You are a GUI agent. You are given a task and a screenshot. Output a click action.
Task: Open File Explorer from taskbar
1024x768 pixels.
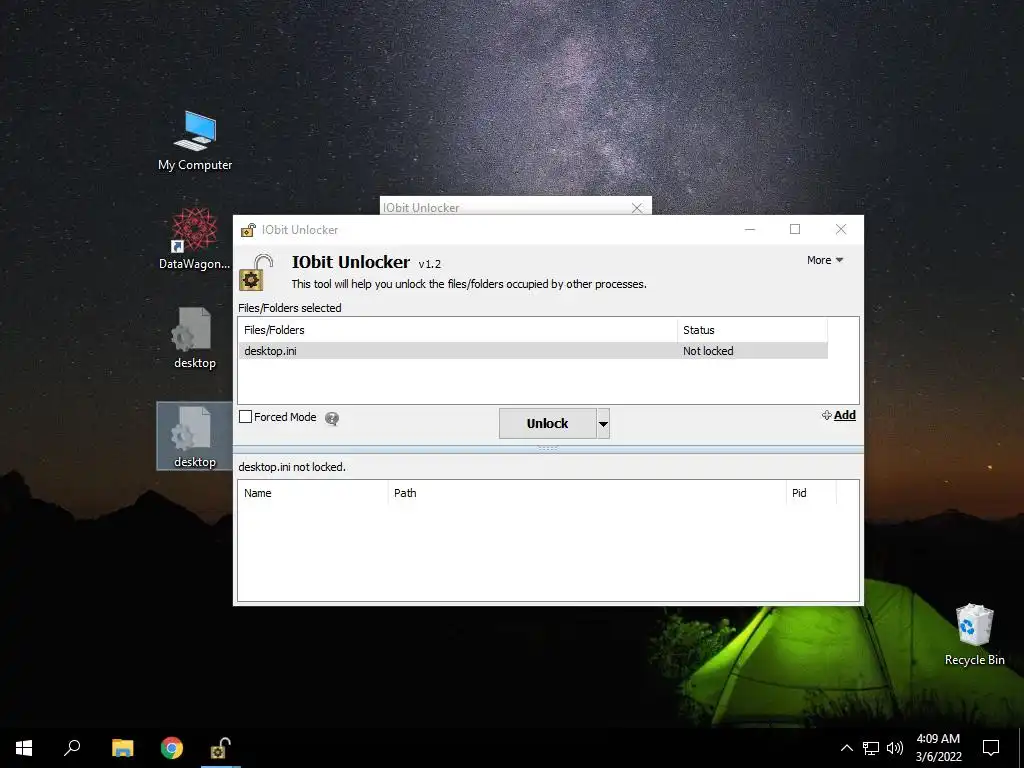coord(122,748)
